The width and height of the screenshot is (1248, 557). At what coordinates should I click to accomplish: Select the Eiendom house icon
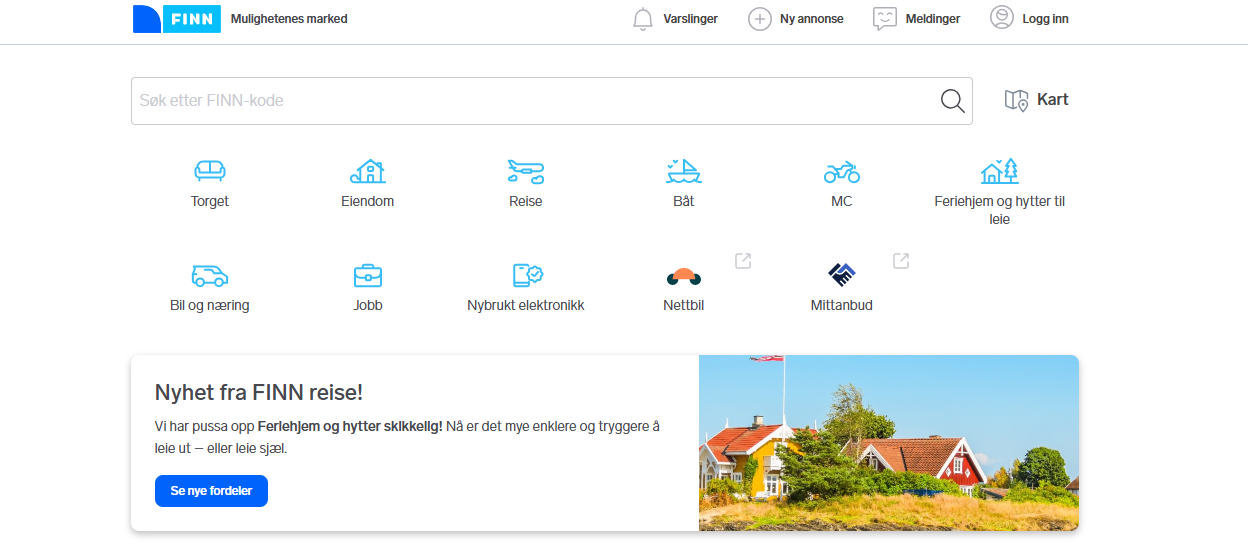pyautogui.click(x=368, y=171)
